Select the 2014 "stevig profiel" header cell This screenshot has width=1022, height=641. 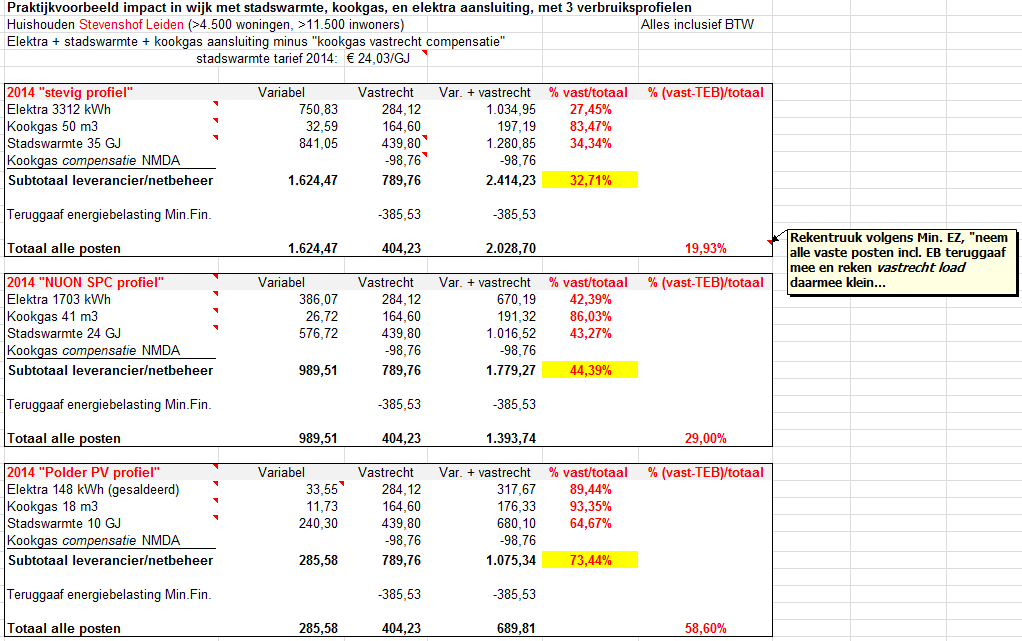click(70, 93)
